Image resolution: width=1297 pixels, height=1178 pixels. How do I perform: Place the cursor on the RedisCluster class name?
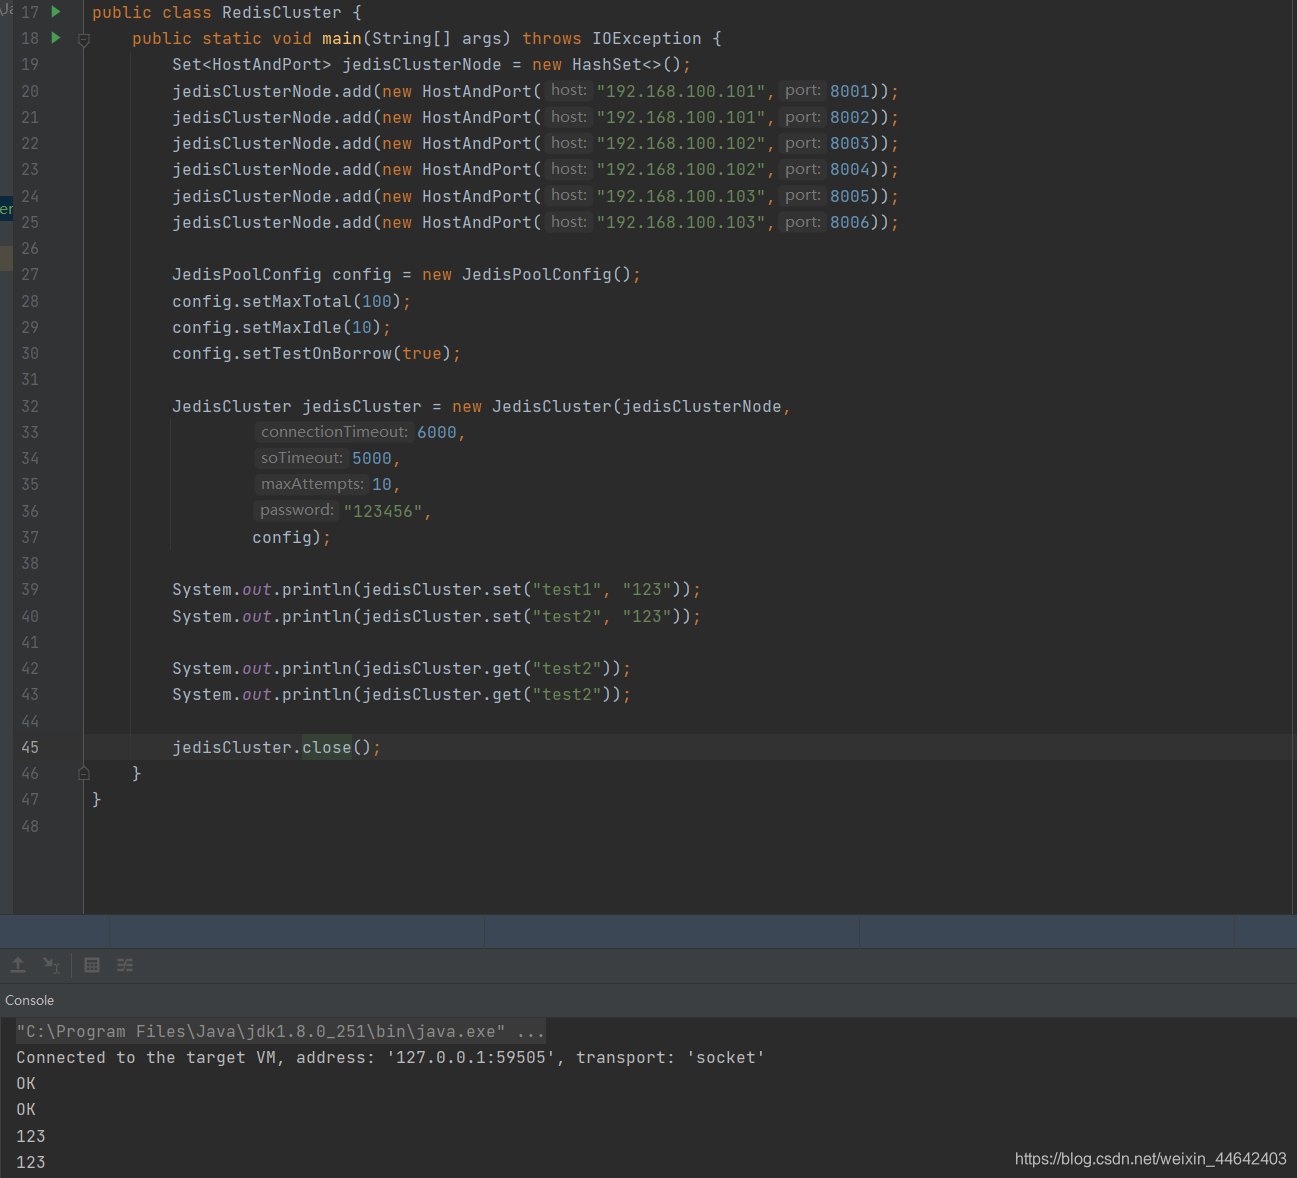tap(281, 12)
